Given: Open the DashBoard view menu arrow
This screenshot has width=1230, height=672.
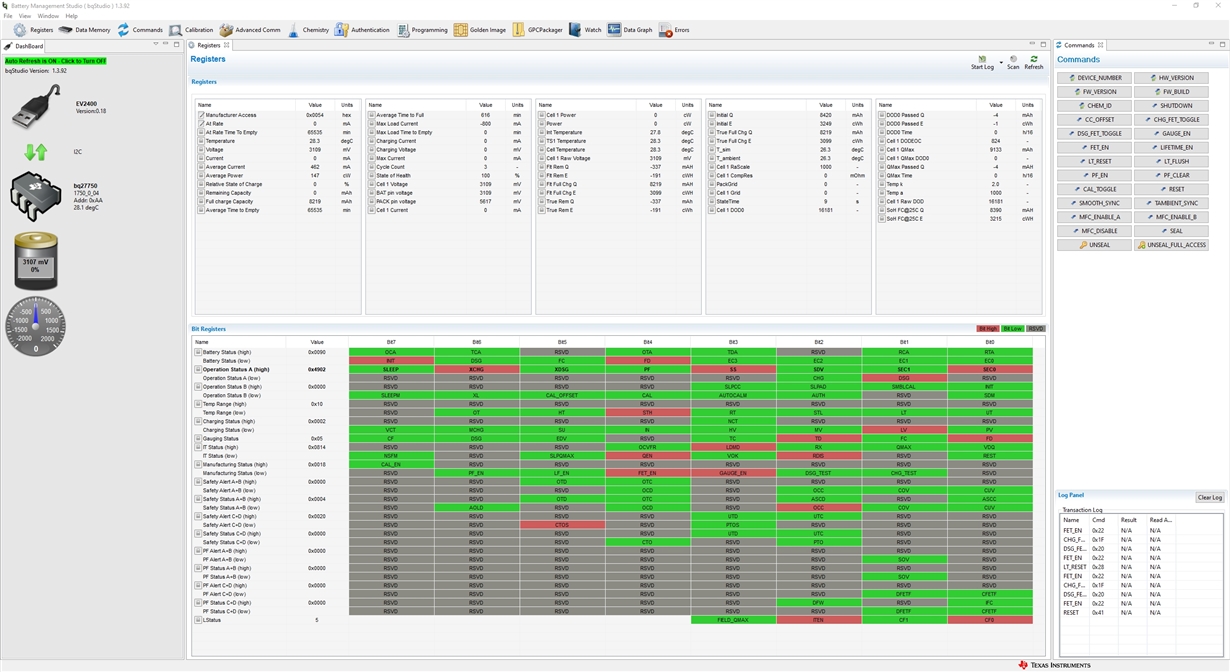Looking at the screenshot, I should [x=156, y=45].
